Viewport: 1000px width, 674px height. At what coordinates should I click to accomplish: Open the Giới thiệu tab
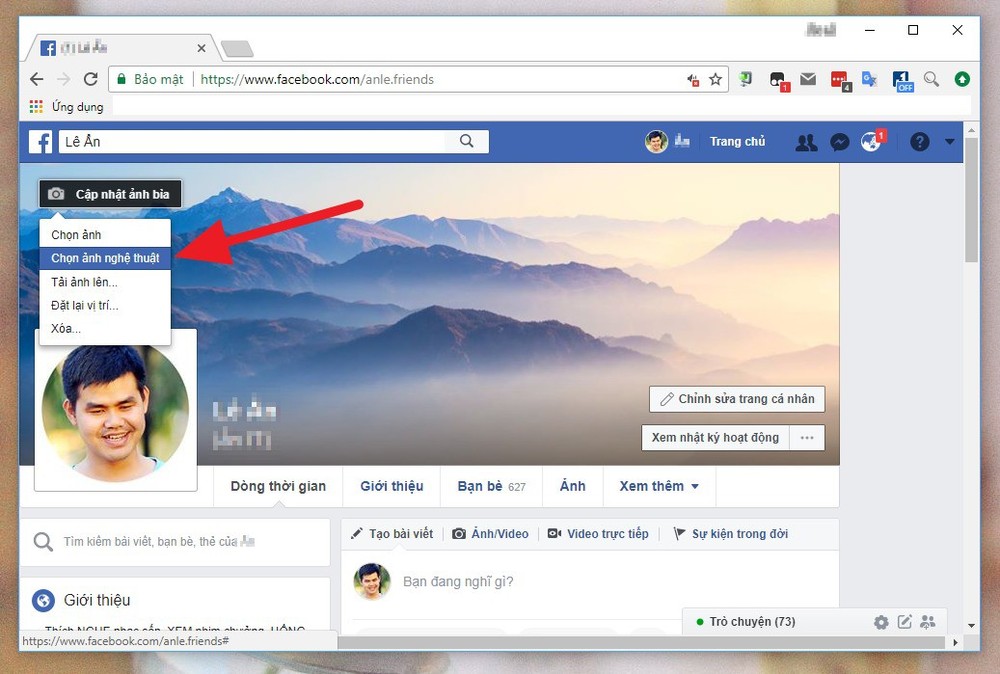point(392,486)
